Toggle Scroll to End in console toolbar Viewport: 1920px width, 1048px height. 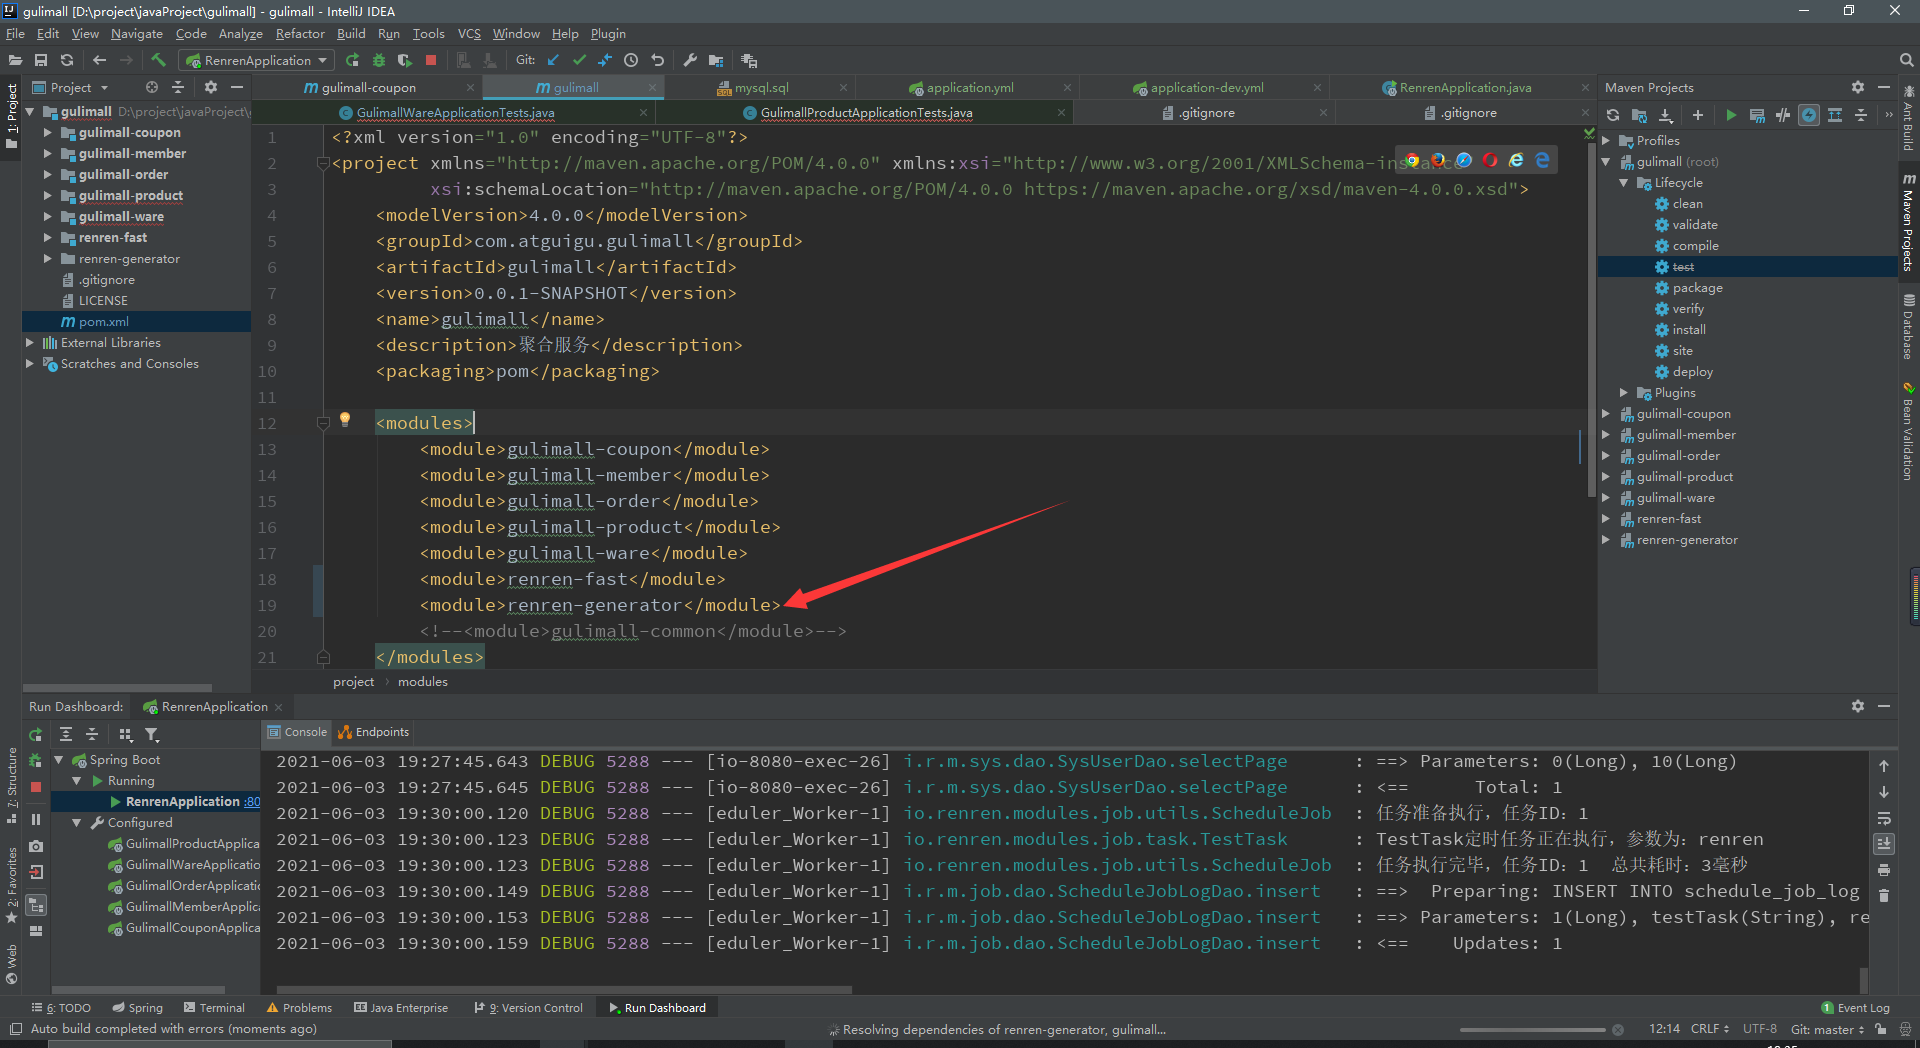pos(1884,844)
